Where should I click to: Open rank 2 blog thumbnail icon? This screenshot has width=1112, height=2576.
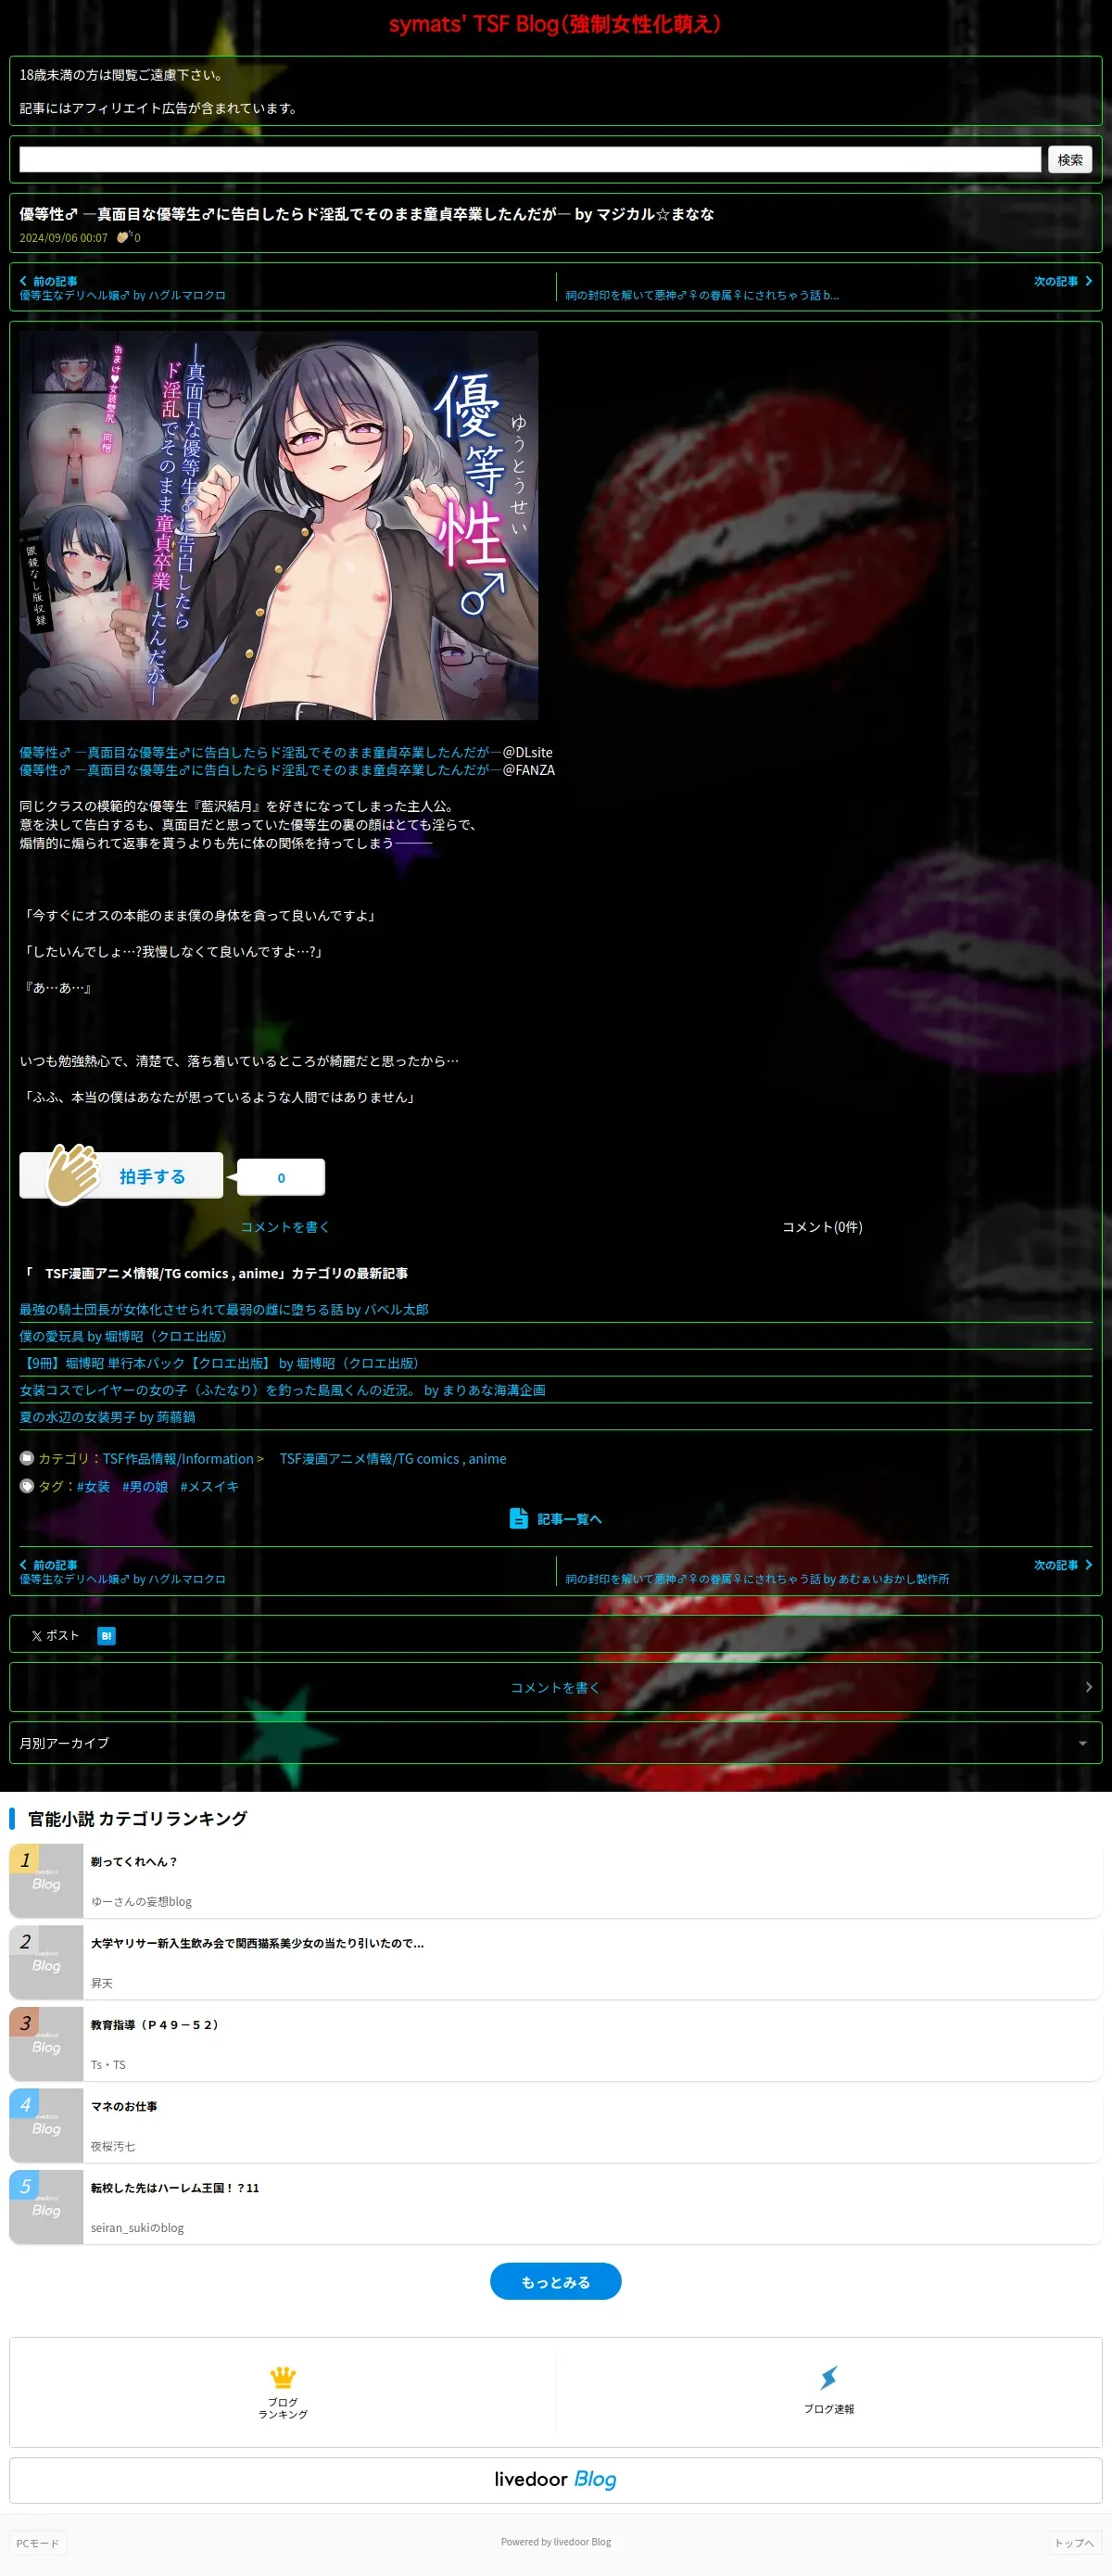(46, 1962)
